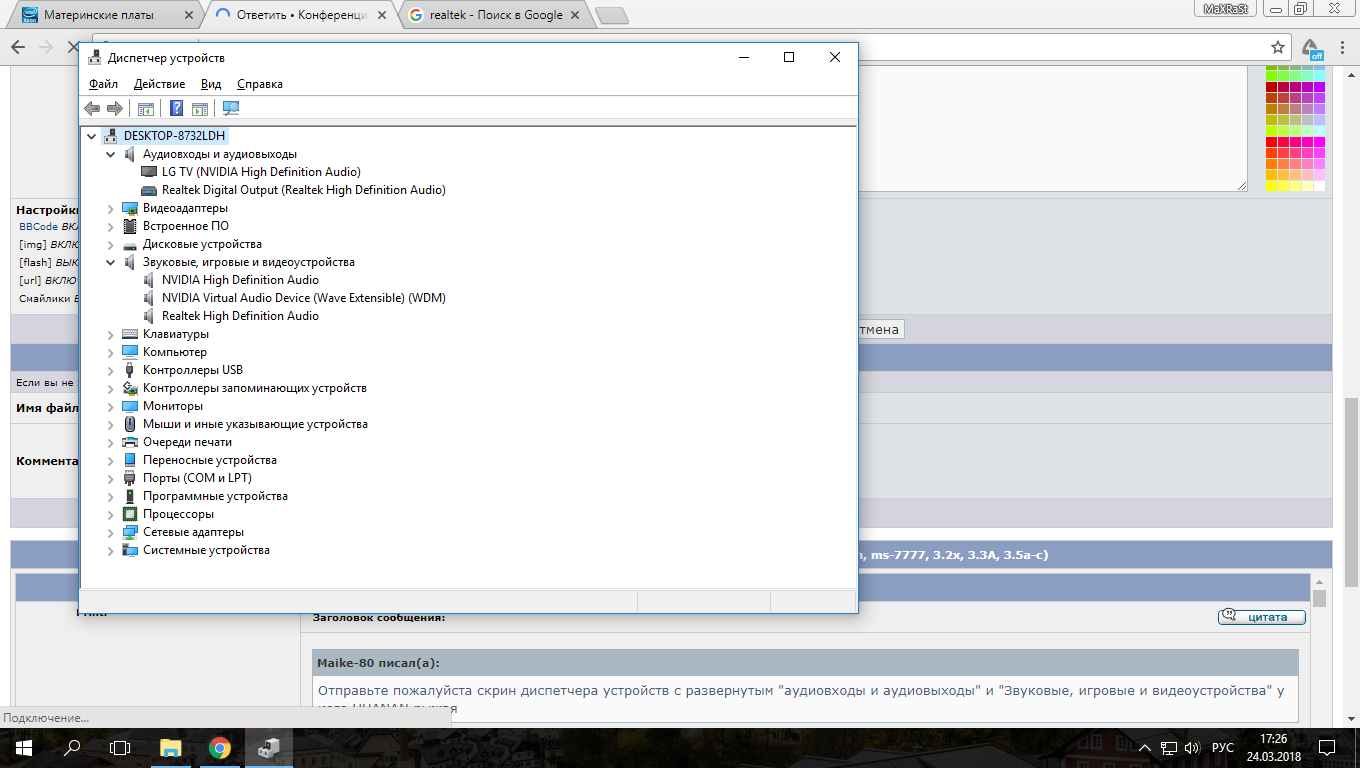
Task: Click the Контроллеры USB plug icon
Action: [129, 370]
